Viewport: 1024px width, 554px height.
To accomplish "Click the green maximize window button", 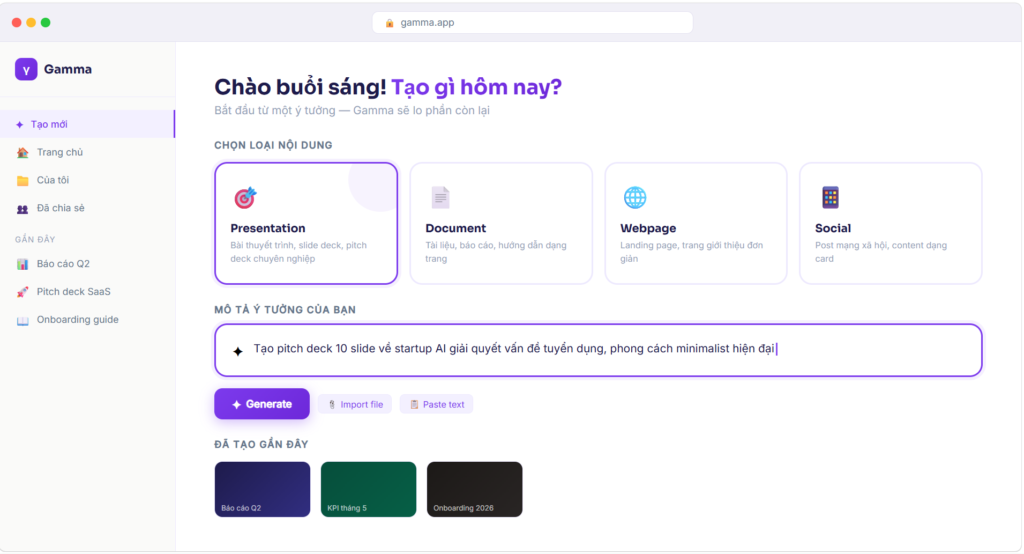I will click(46, 22).
